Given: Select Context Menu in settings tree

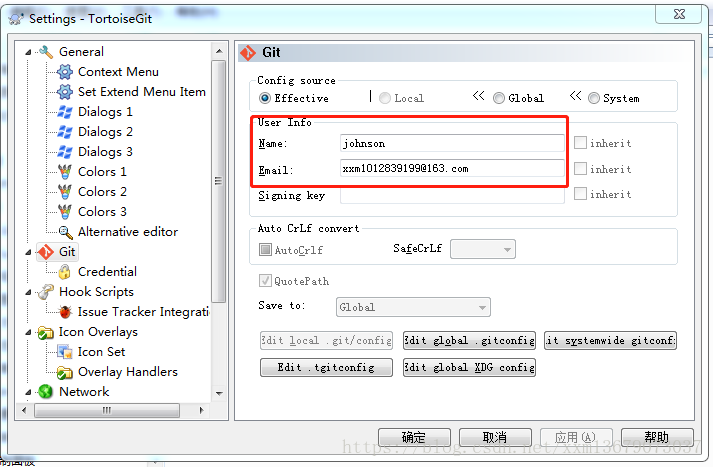Looking at the screenshot, I should (x=118, y=72).
